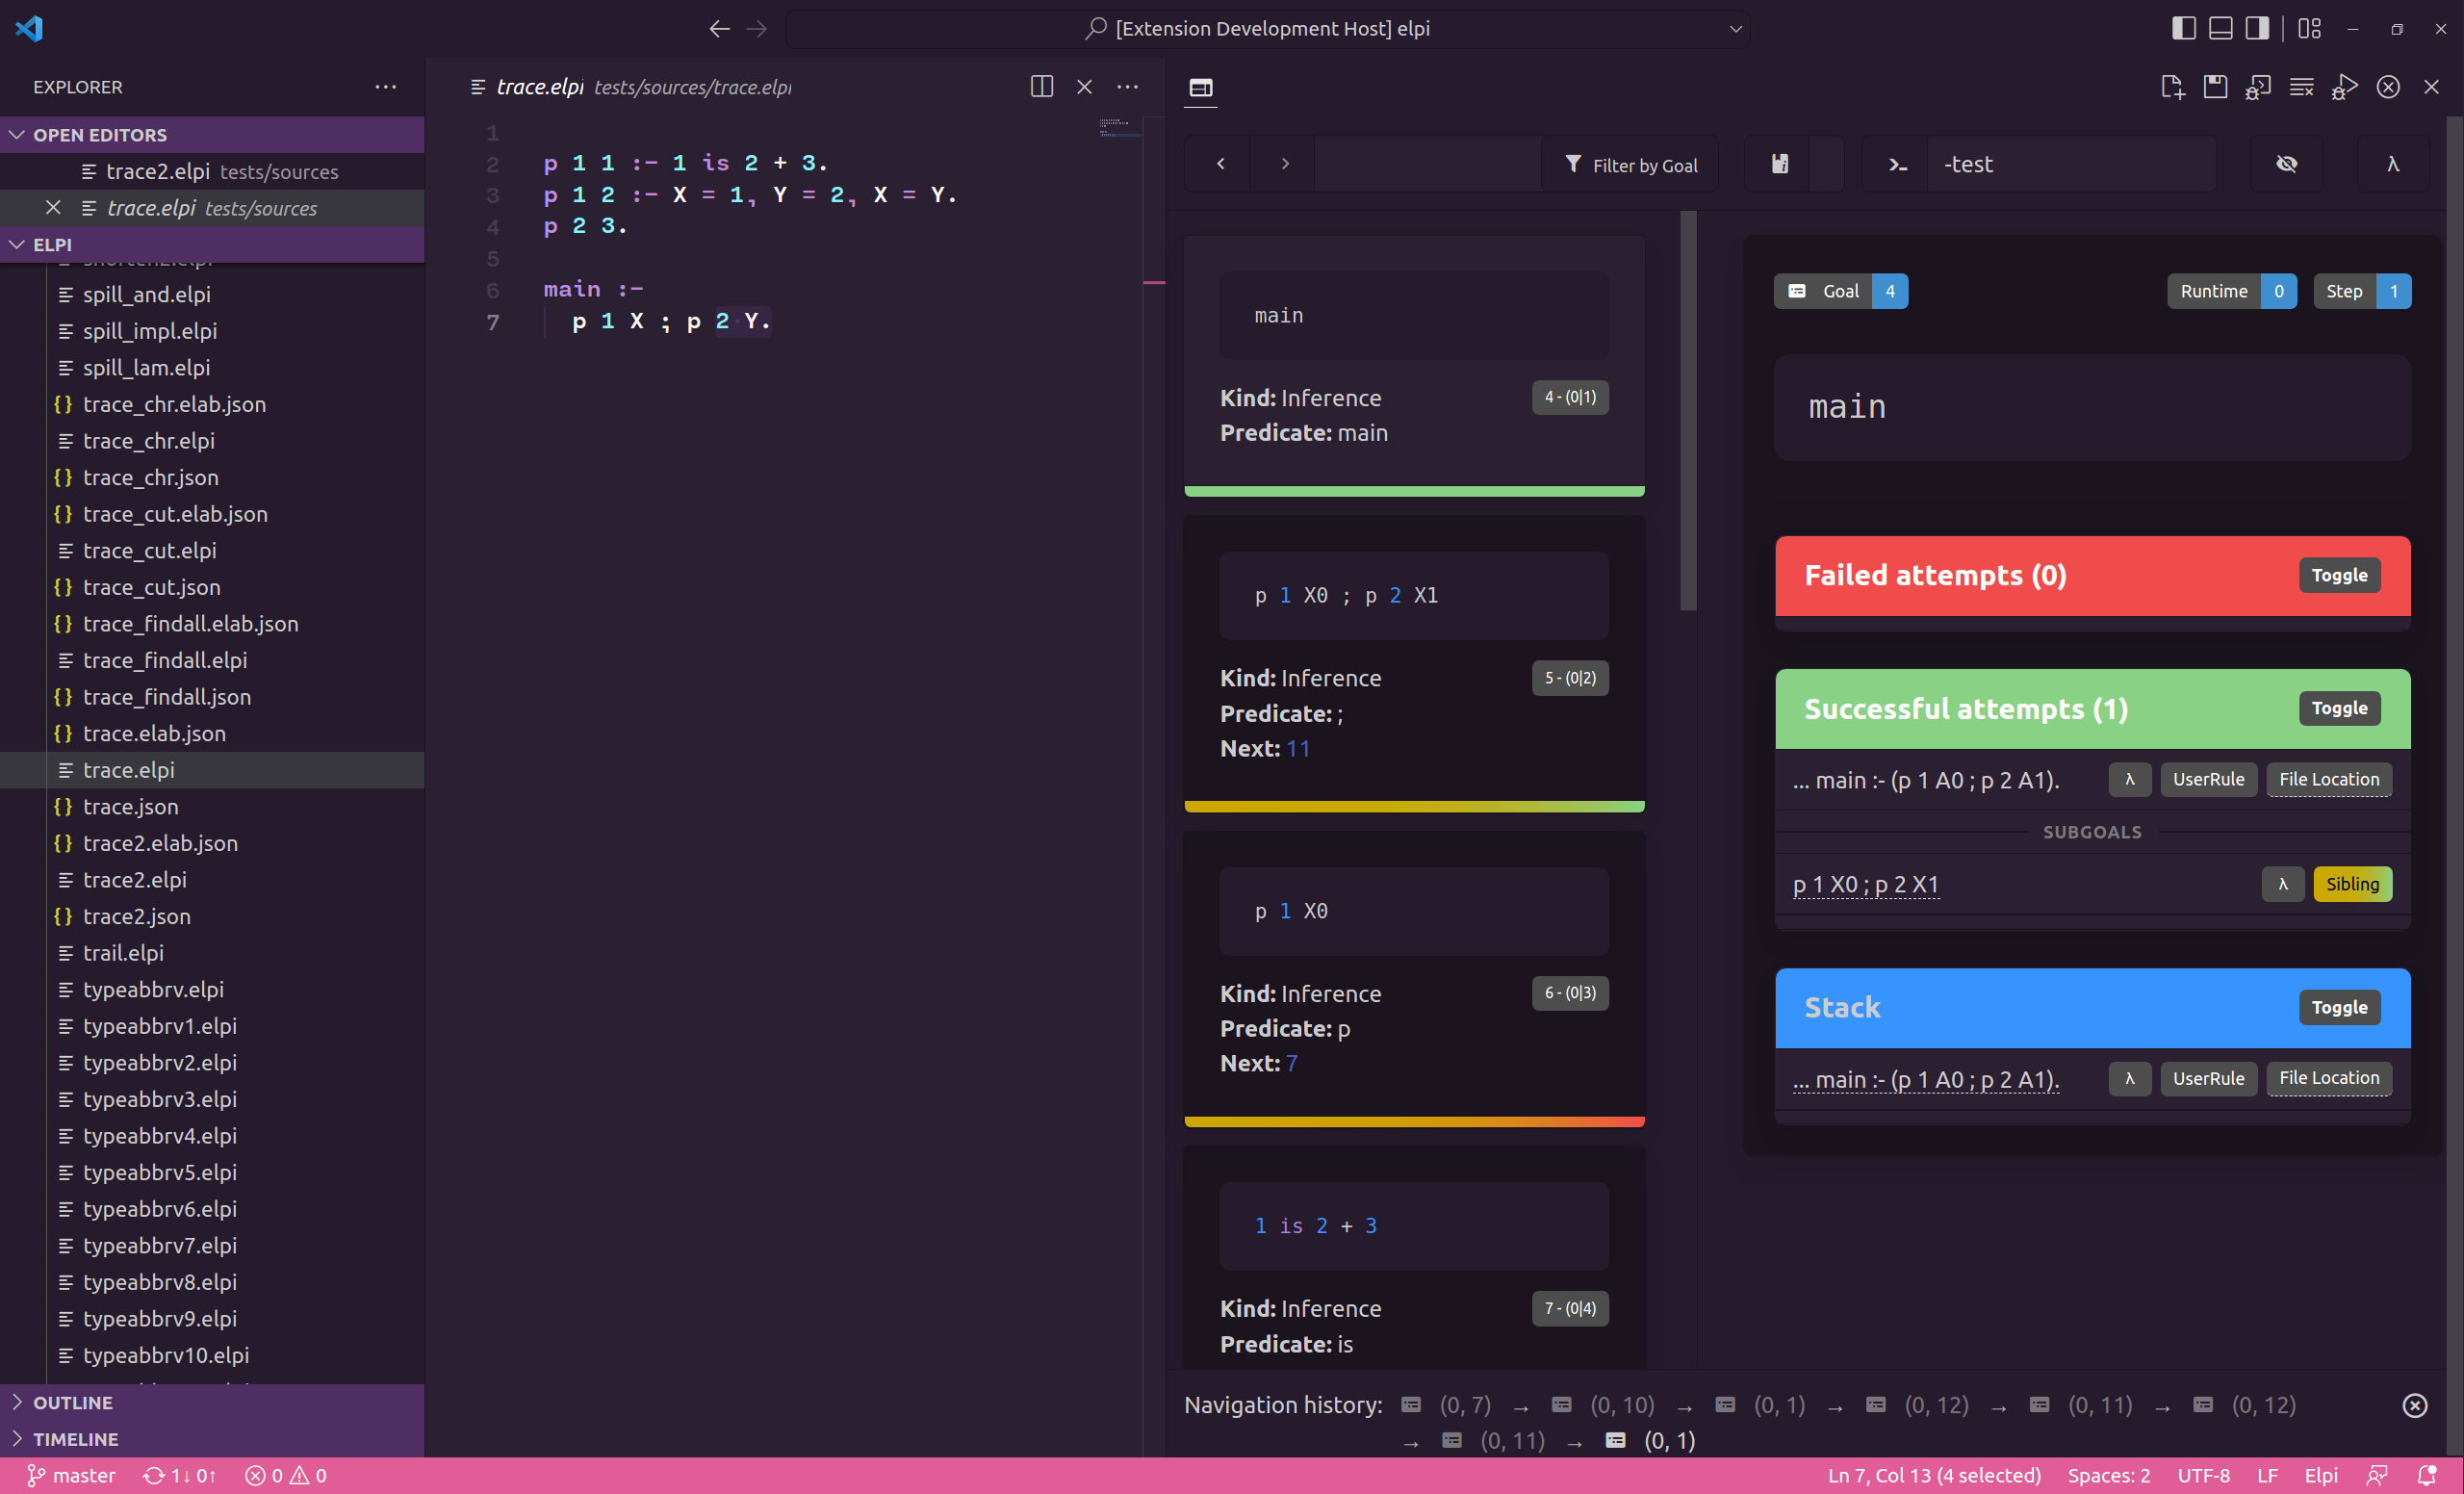
Task: Toggle the Stack section
Action: point(2339,1007)
